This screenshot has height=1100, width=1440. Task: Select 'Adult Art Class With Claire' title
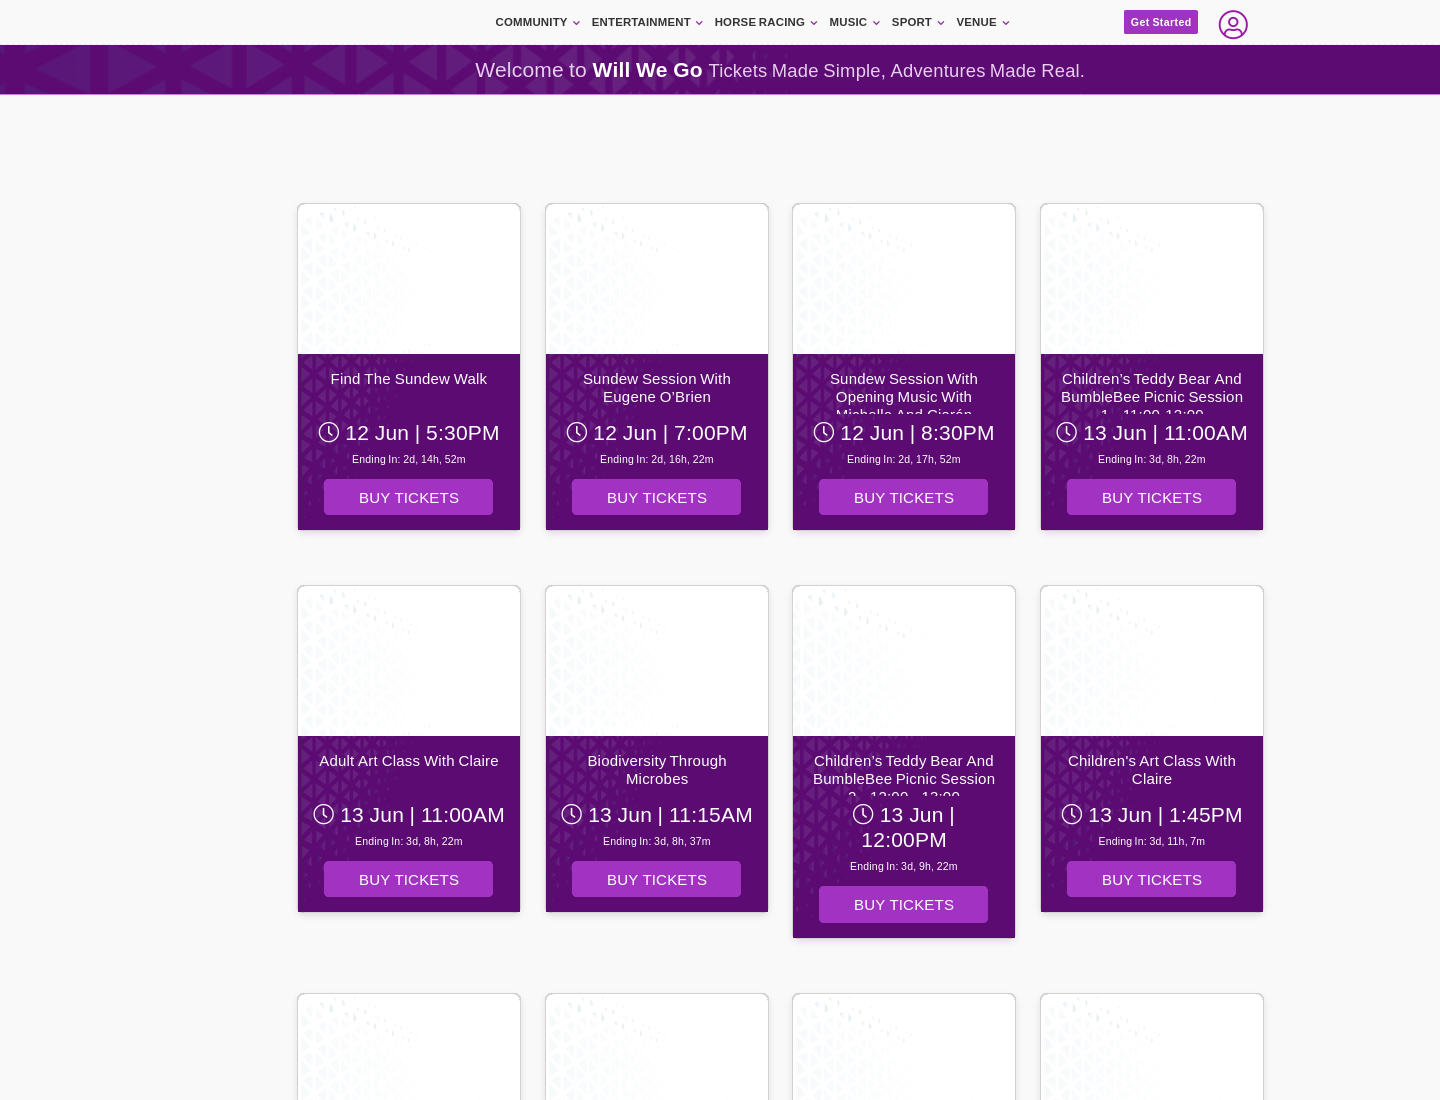pyautogui.click(x=409, y=761)
